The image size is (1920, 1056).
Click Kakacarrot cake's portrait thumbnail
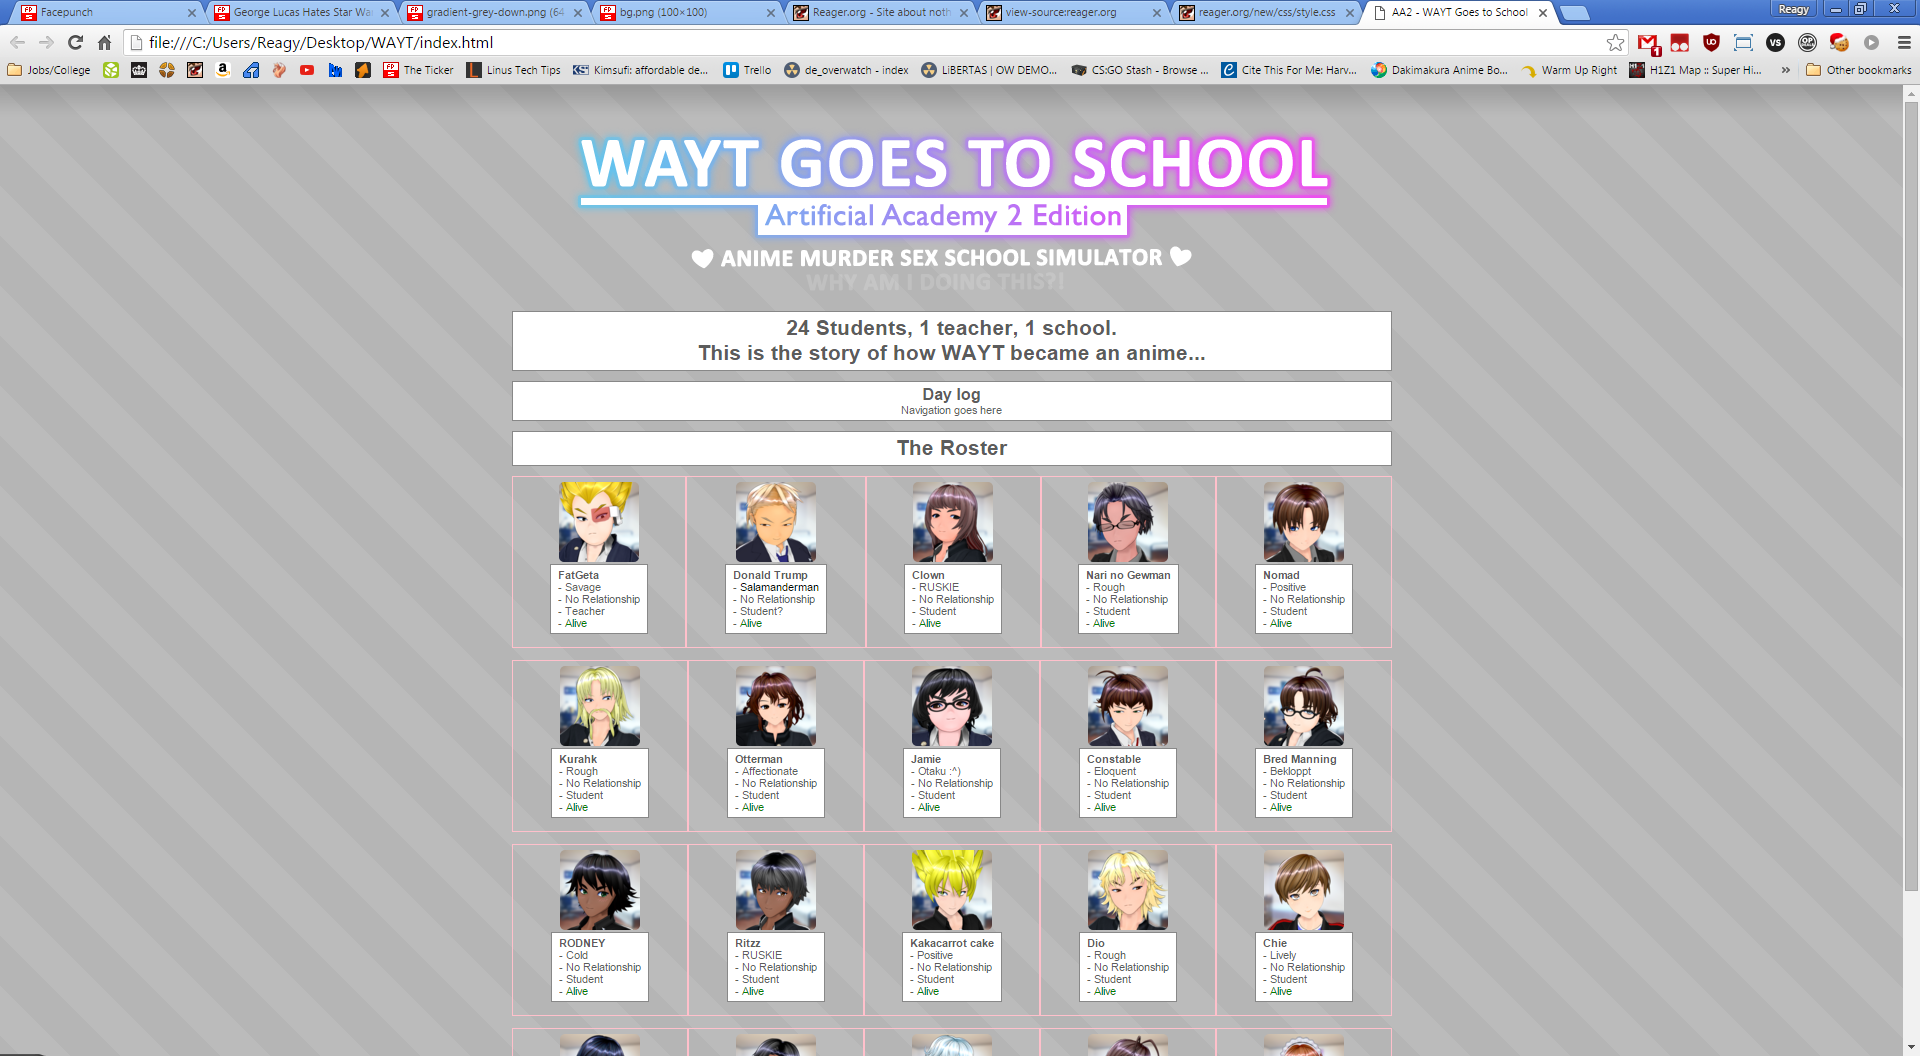point(952,890)
